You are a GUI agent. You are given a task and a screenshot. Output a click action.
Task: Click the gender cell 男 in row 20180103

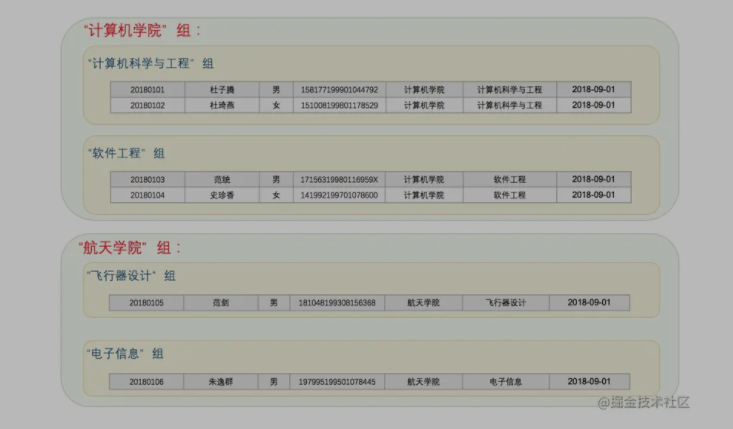tap(276, 179)
